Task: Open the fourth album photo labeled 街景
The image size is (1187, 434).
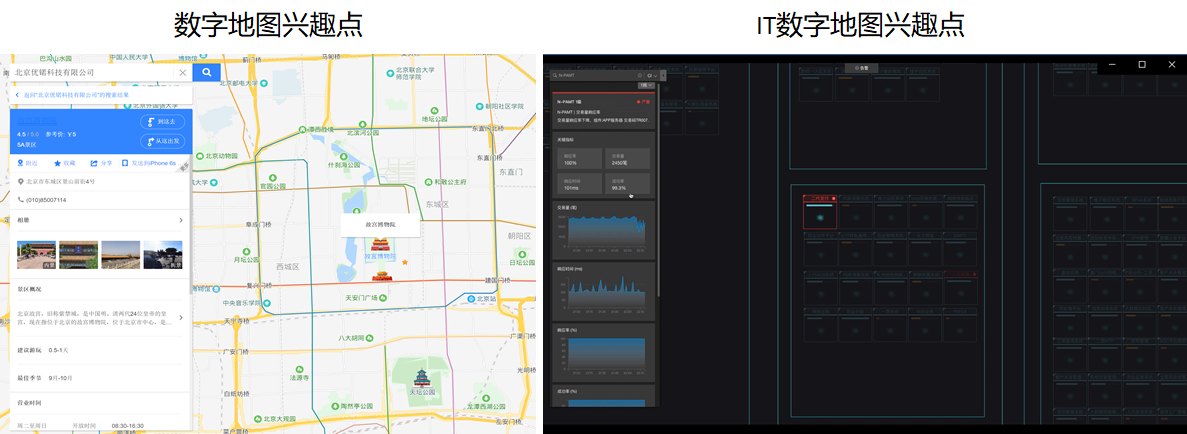Action: point(163,255)
